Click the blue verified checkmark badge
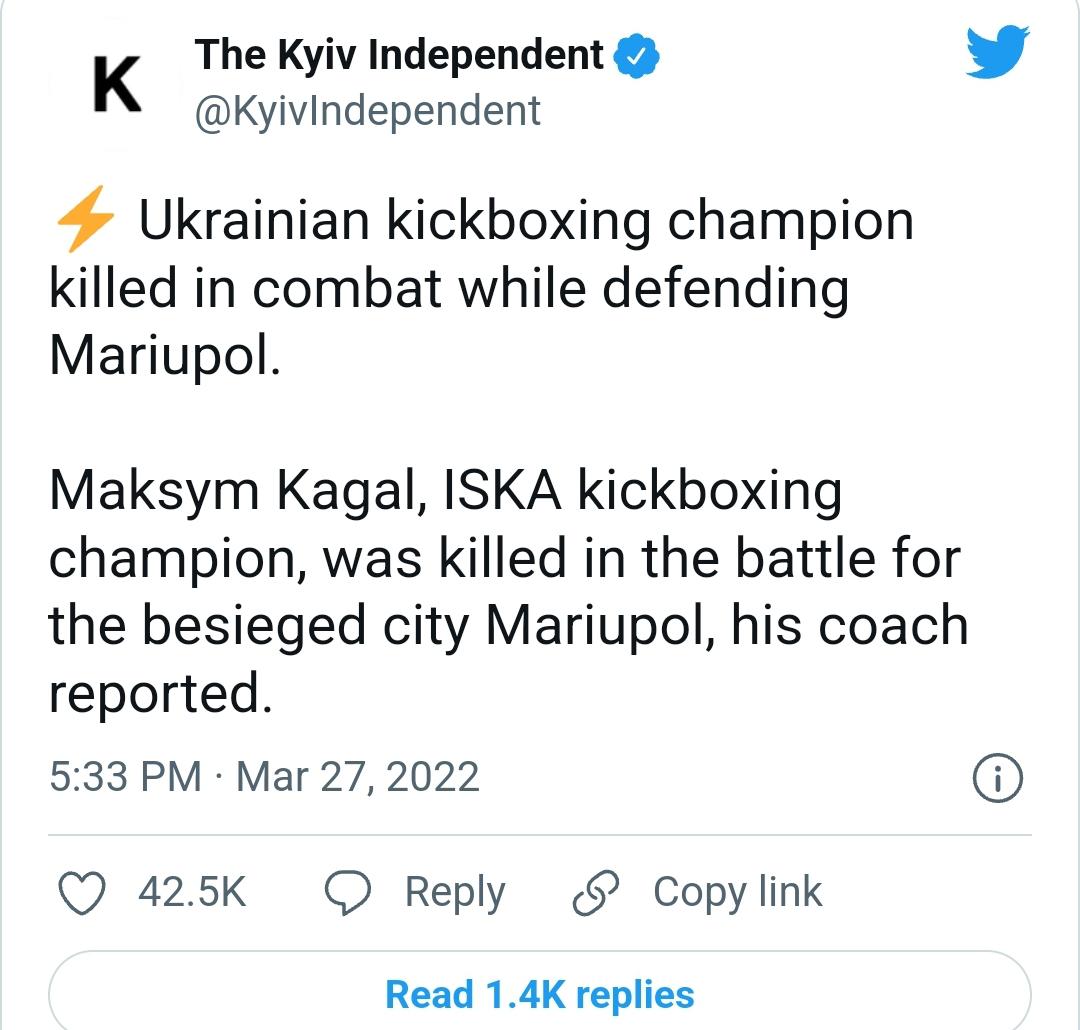 637,56
